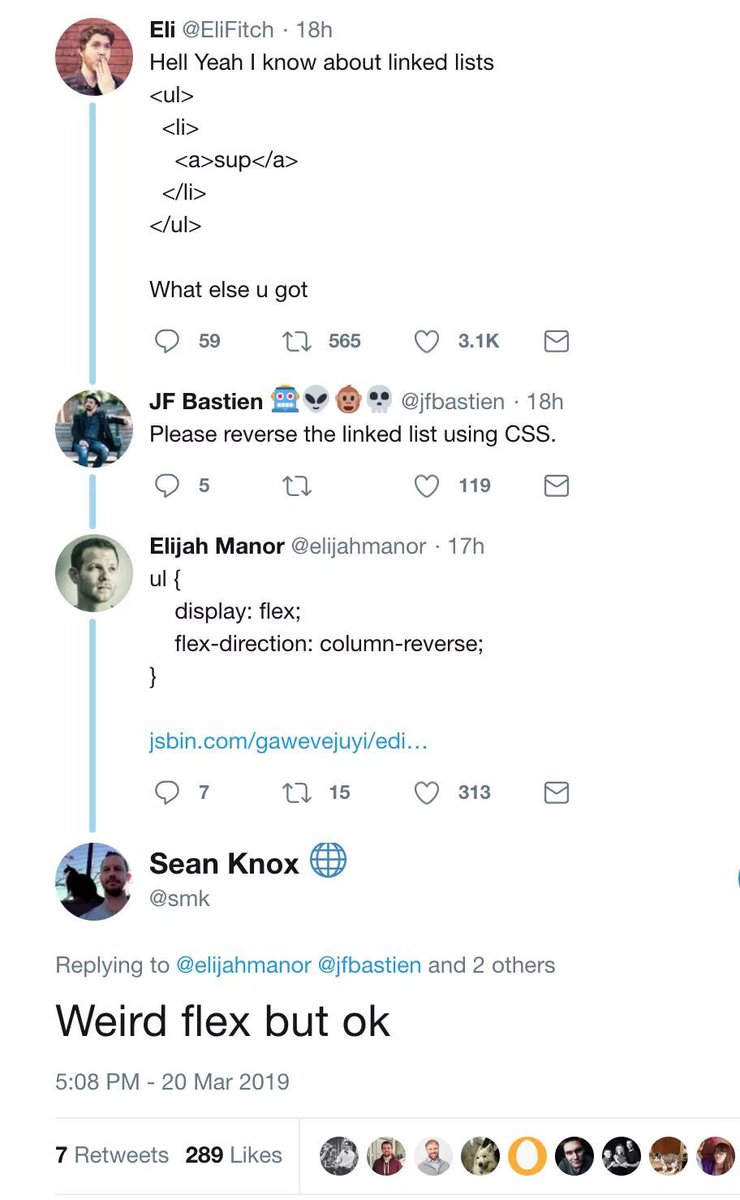
Task: Open the @jfbastien mention in reply line
Action: [x=370, y=965]
